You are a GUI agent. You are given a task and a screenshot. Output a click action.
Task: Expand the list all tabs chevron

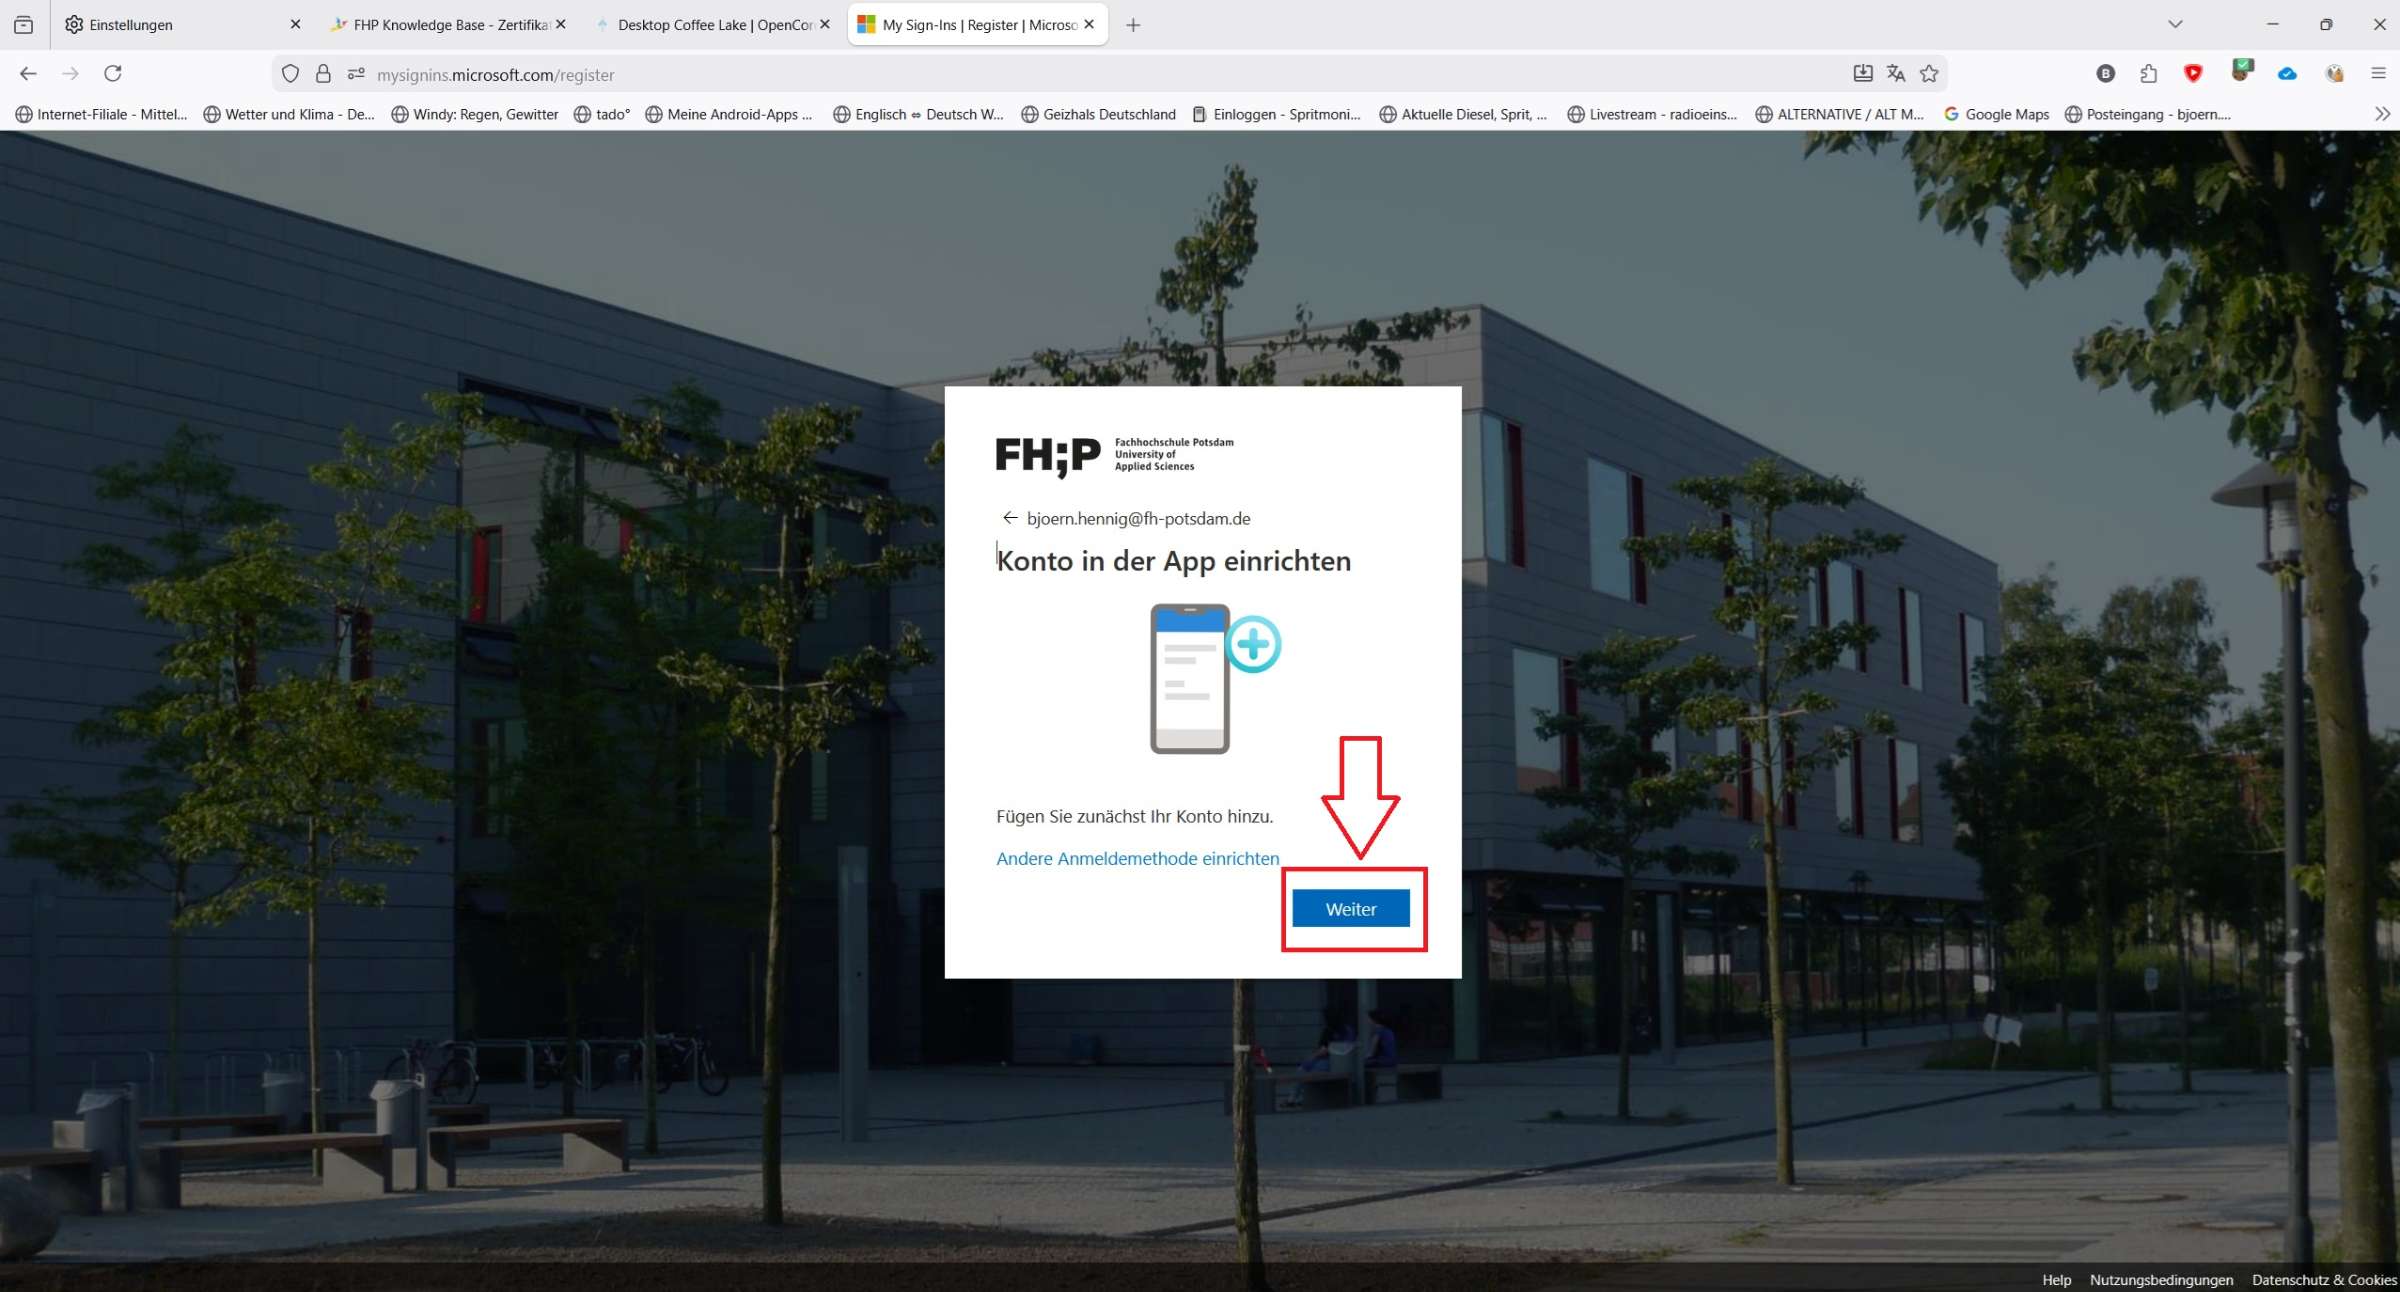(x=2175, y=24)
